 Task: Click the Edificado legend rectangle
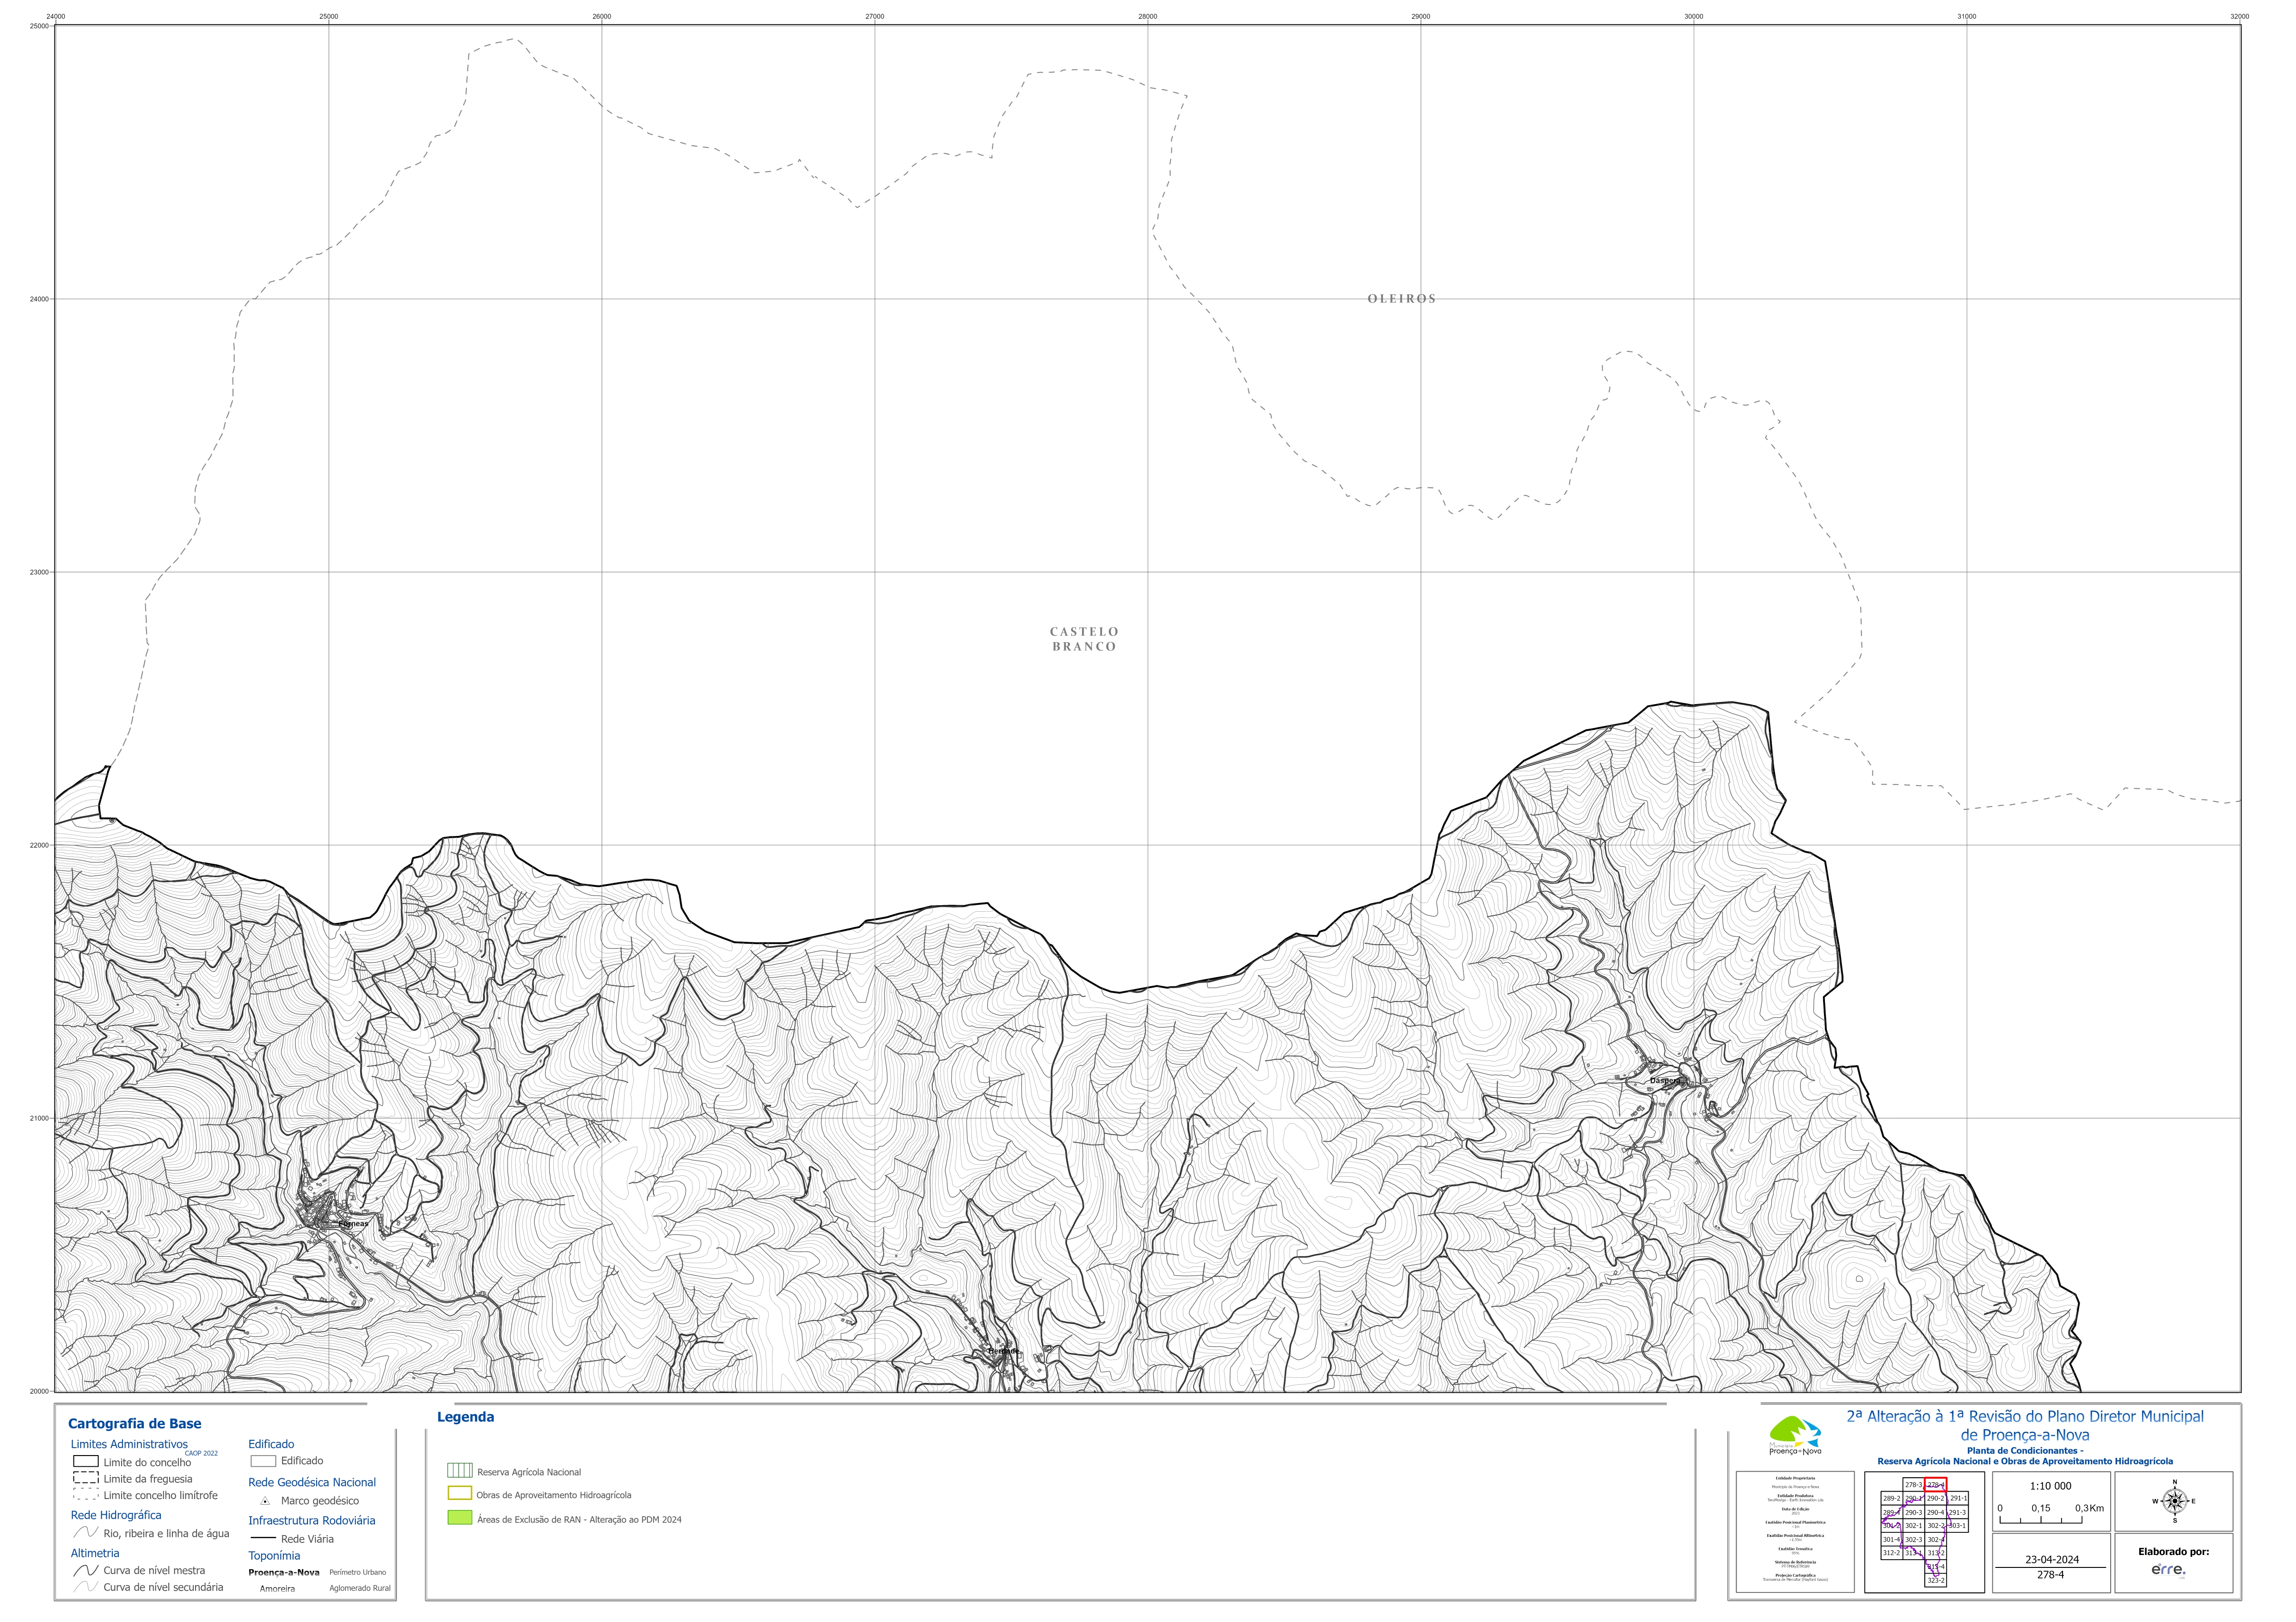tap(263, 1461)
